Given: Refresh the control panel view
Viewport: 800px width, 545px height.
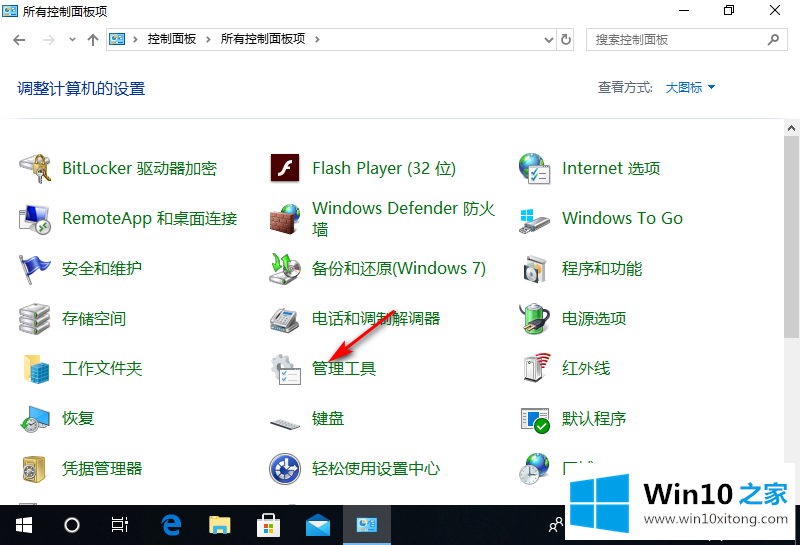Looking at the screenshot, I should pos(566,40).
